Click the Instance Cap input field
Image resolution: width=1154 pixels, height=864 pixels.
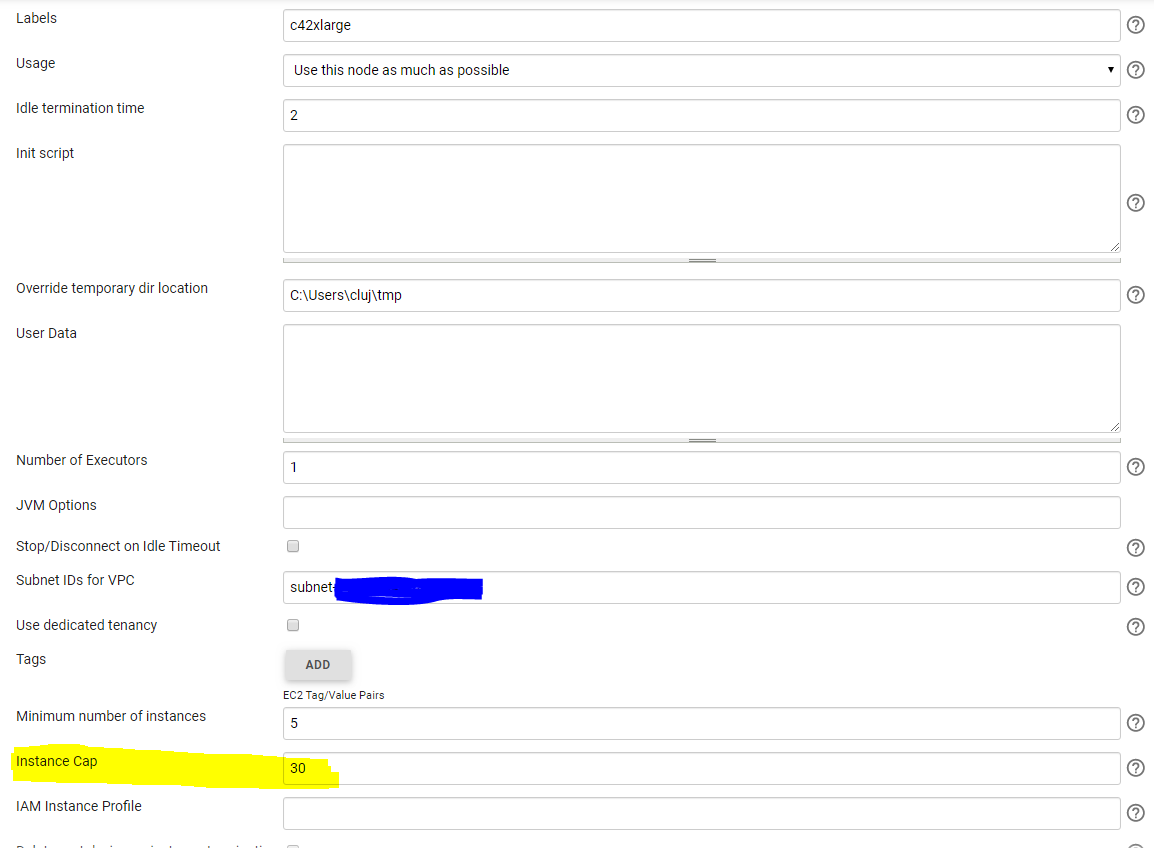tap(700, 768)
